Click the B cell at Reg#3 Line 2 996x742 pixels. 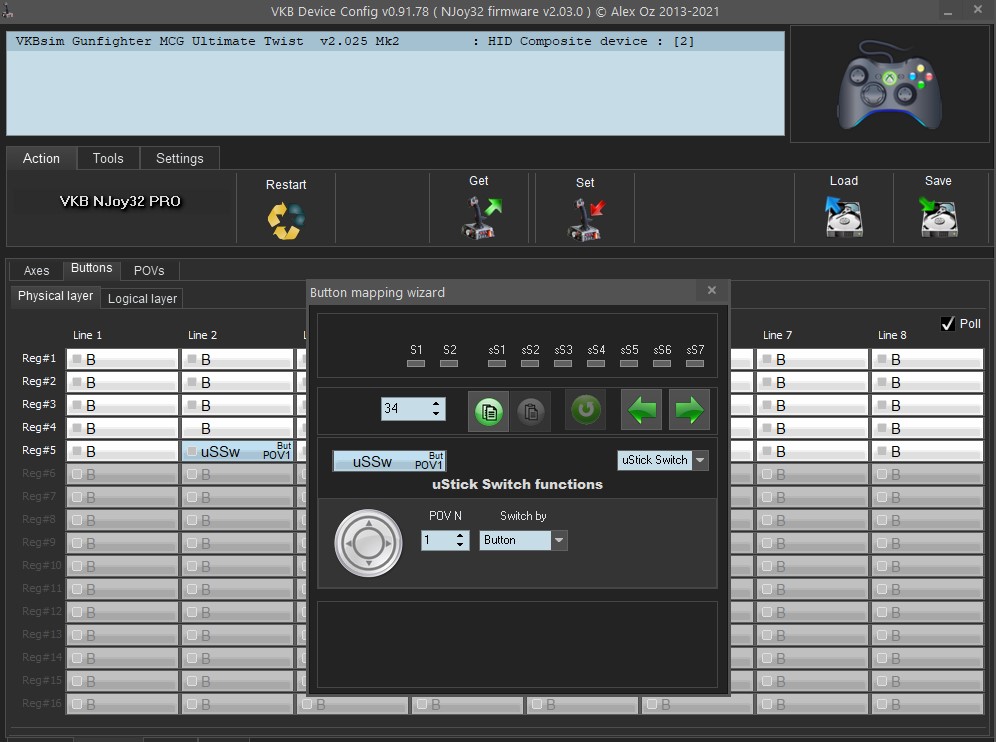238,405
